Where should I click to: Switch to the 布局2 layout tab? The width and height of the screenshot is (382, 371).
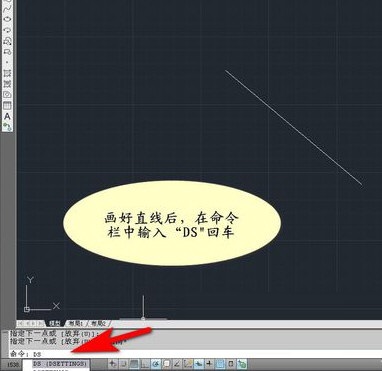click(x=98, y=323)
